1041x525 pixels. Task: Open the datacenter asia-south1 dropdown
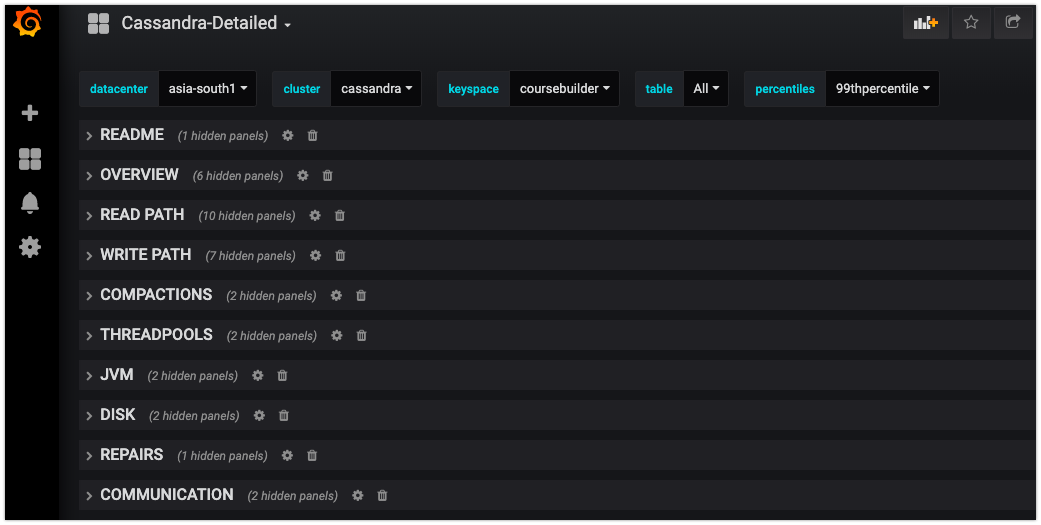207,89
